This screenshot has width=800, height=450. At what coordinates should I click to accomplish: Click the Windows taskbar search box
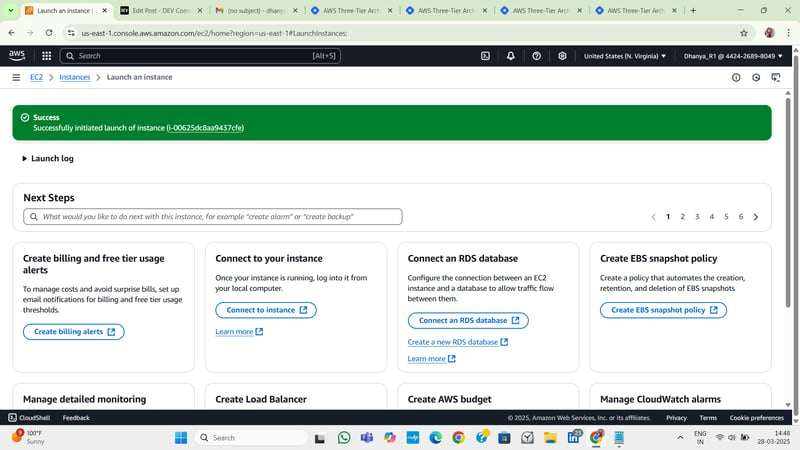point(251,438)
